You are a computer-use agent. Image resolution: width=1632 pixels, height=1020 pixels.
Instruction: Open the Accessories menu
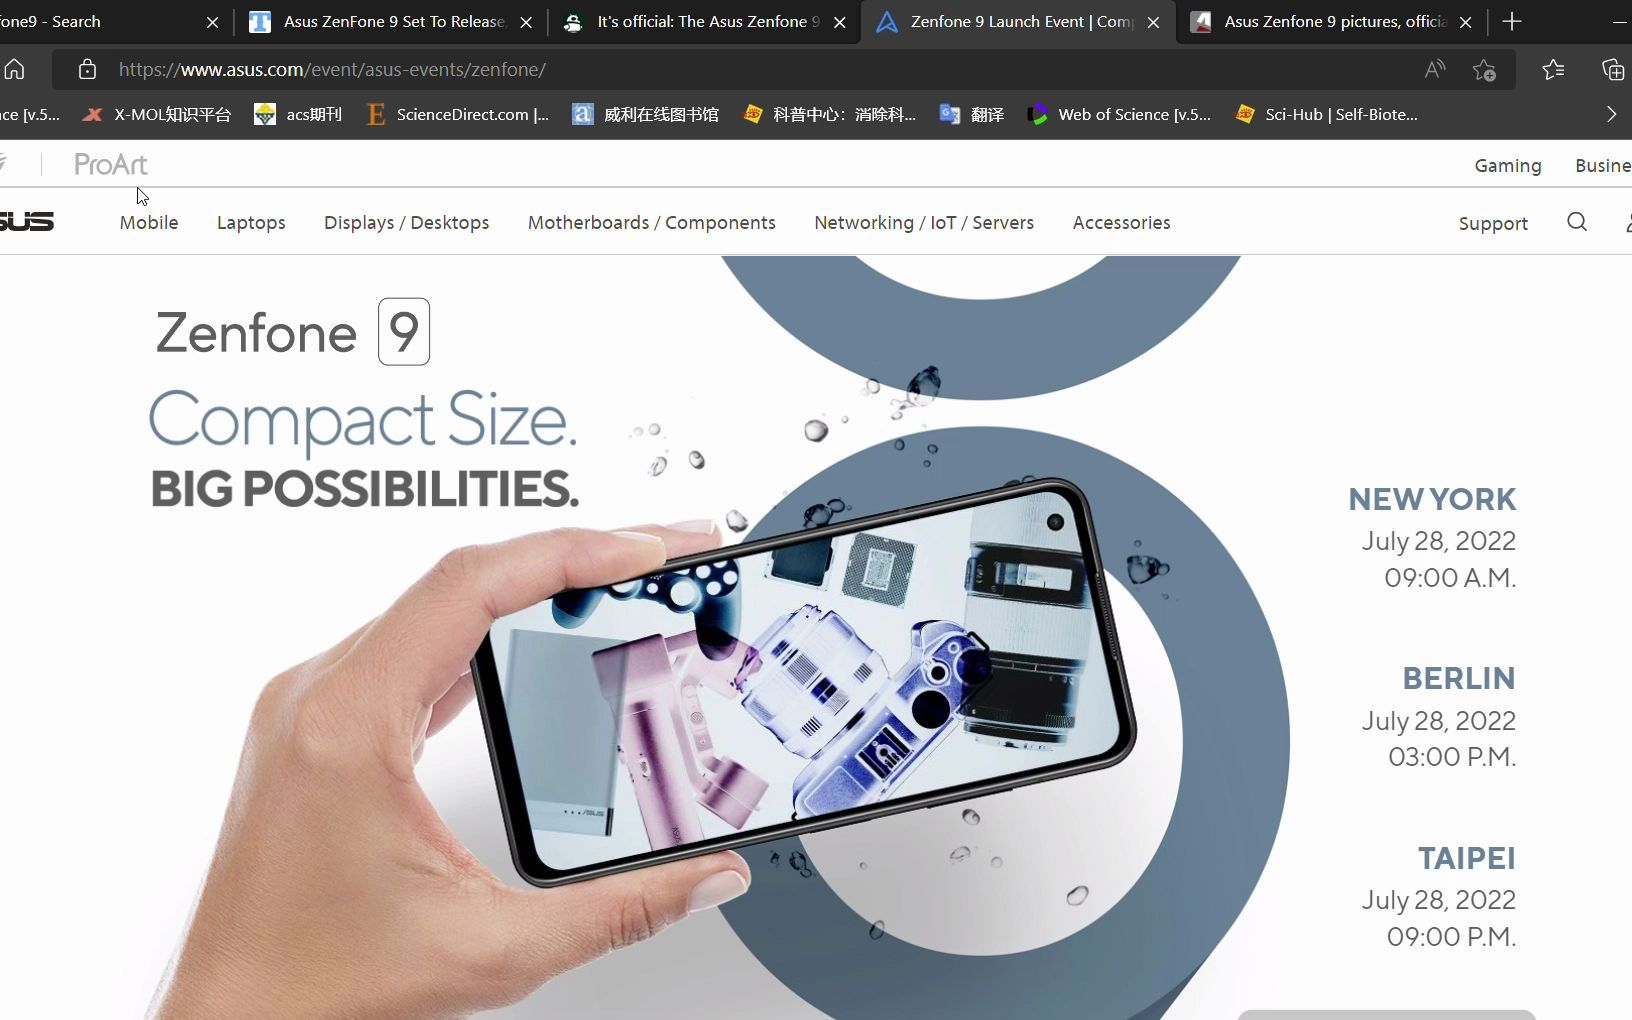1121,222
